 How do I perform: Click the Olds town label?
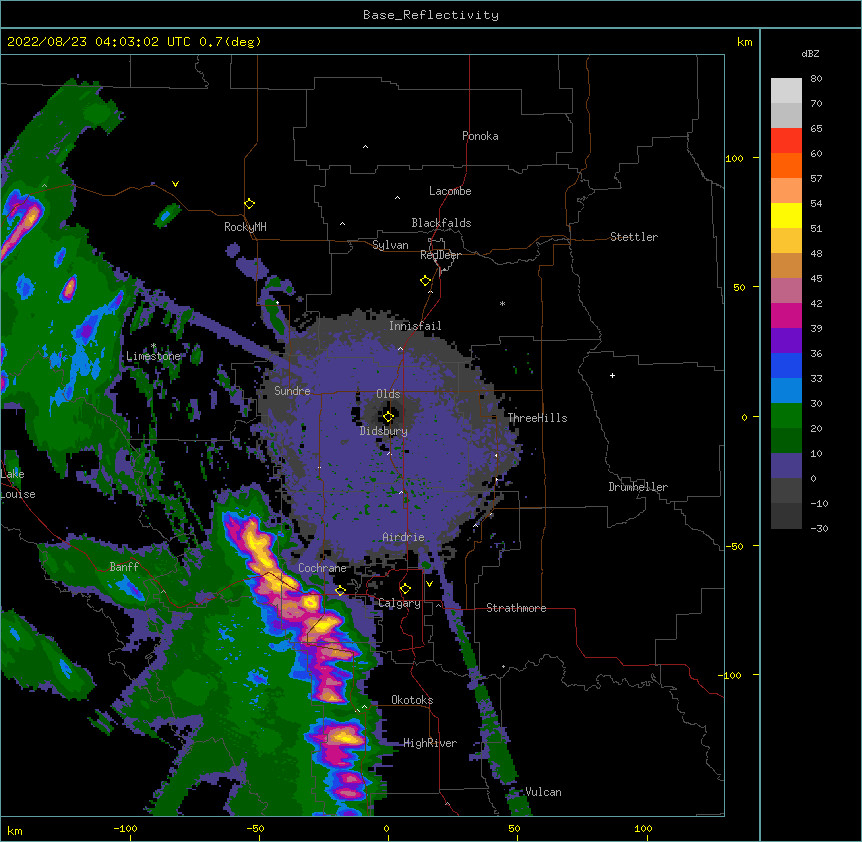[x=388, y=394]
